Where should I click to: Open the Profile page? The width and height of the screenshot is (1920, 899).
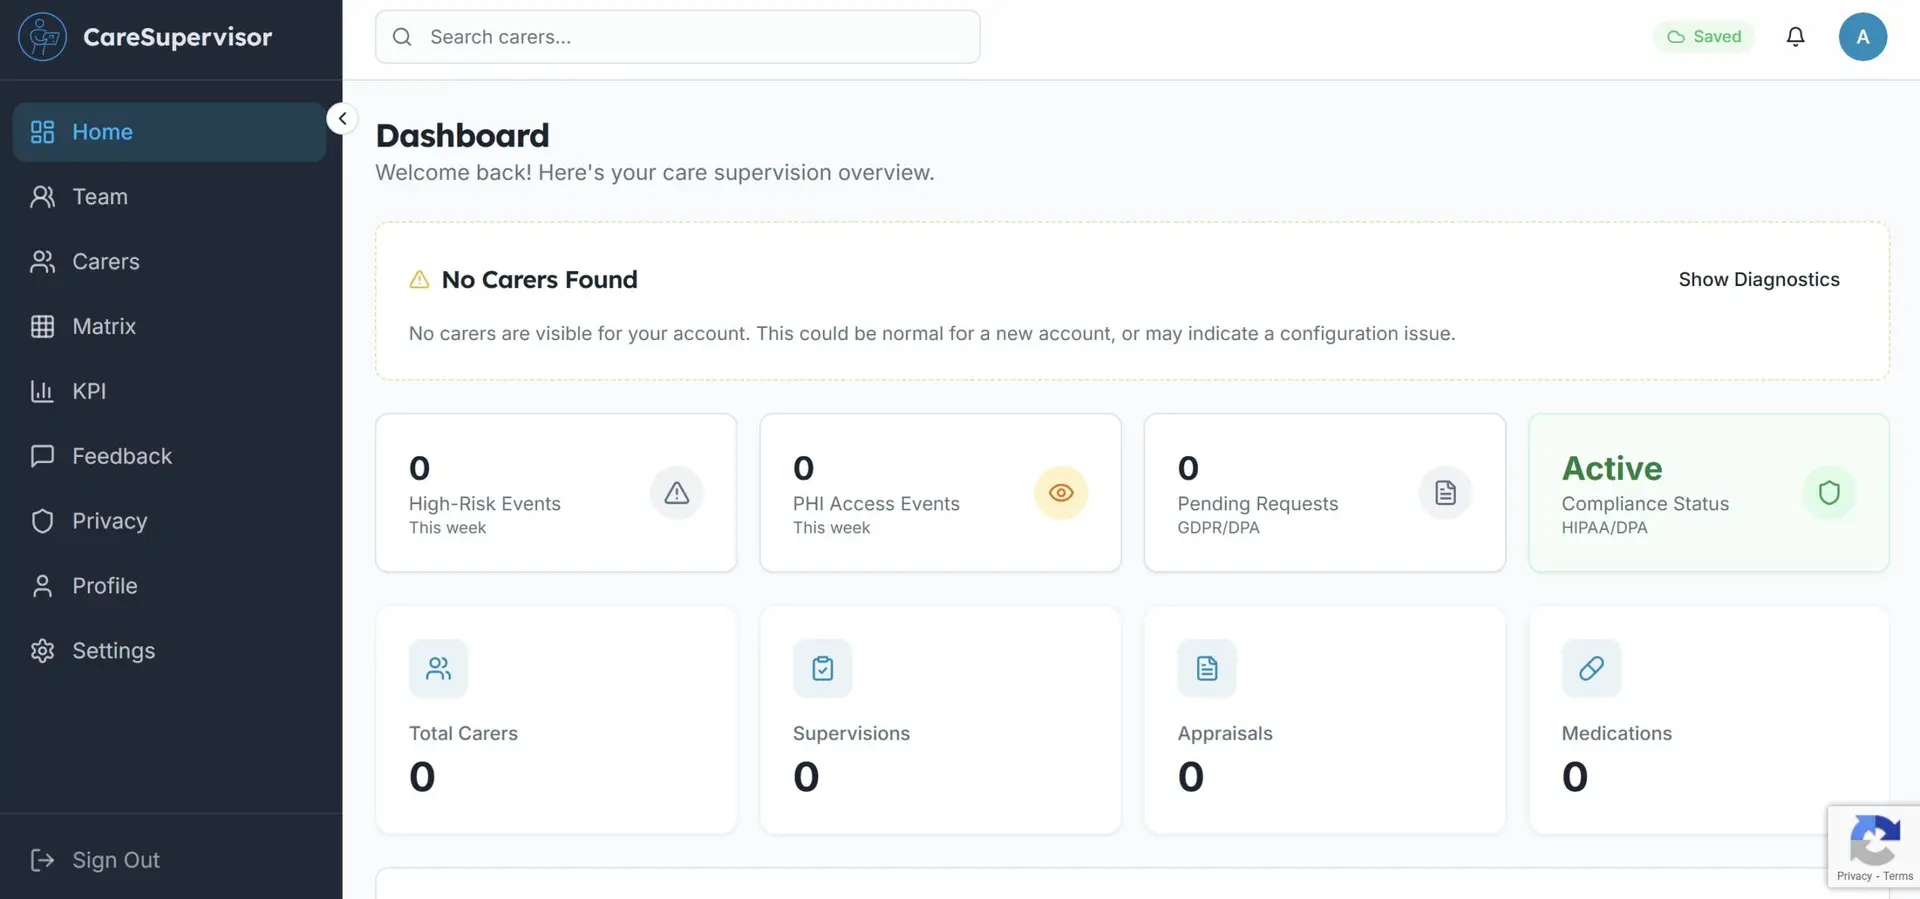[x=169, y=586]
